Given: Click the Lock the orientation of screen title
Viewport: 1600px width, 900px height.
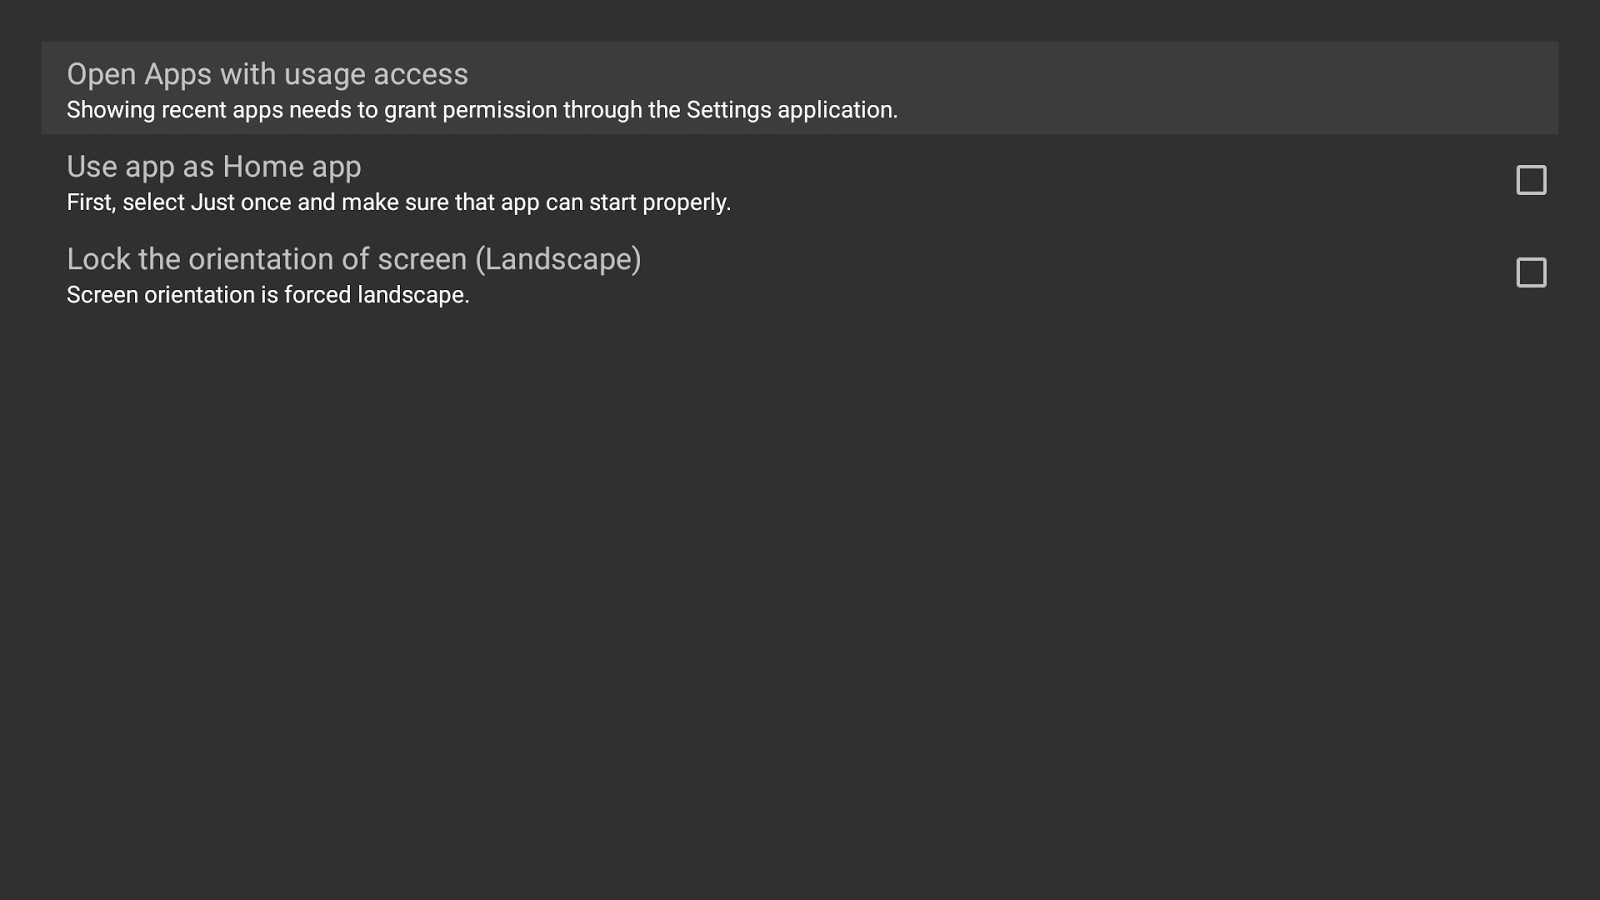Looking at the screenshot, I should coord(353,259).
